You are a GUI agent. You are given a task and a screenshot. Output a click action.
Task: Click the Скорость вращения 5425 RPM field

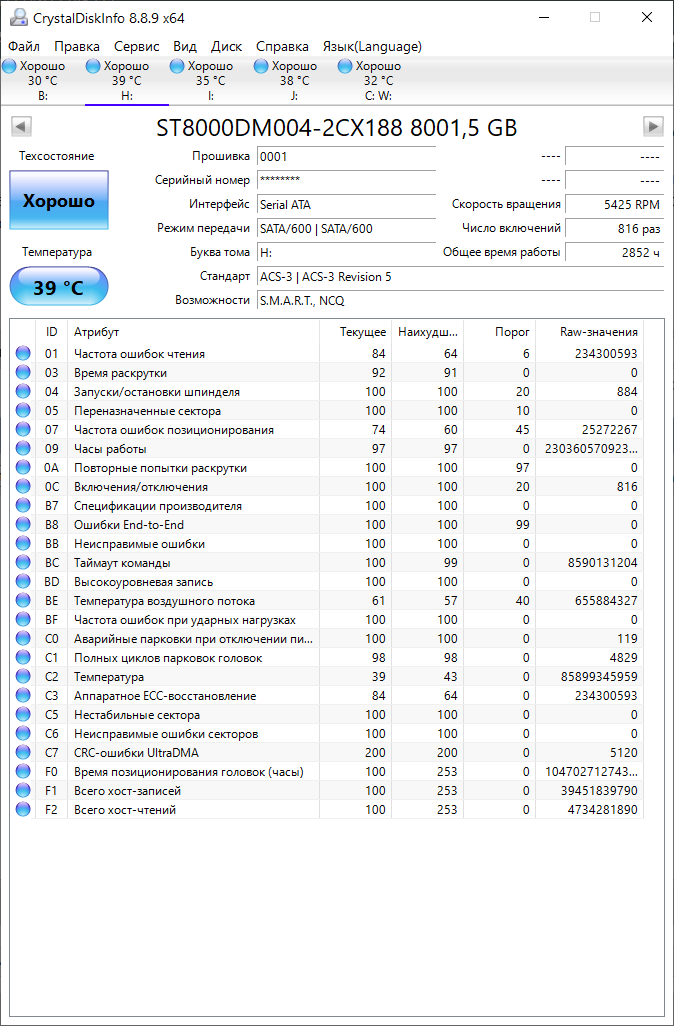[614, 204]
